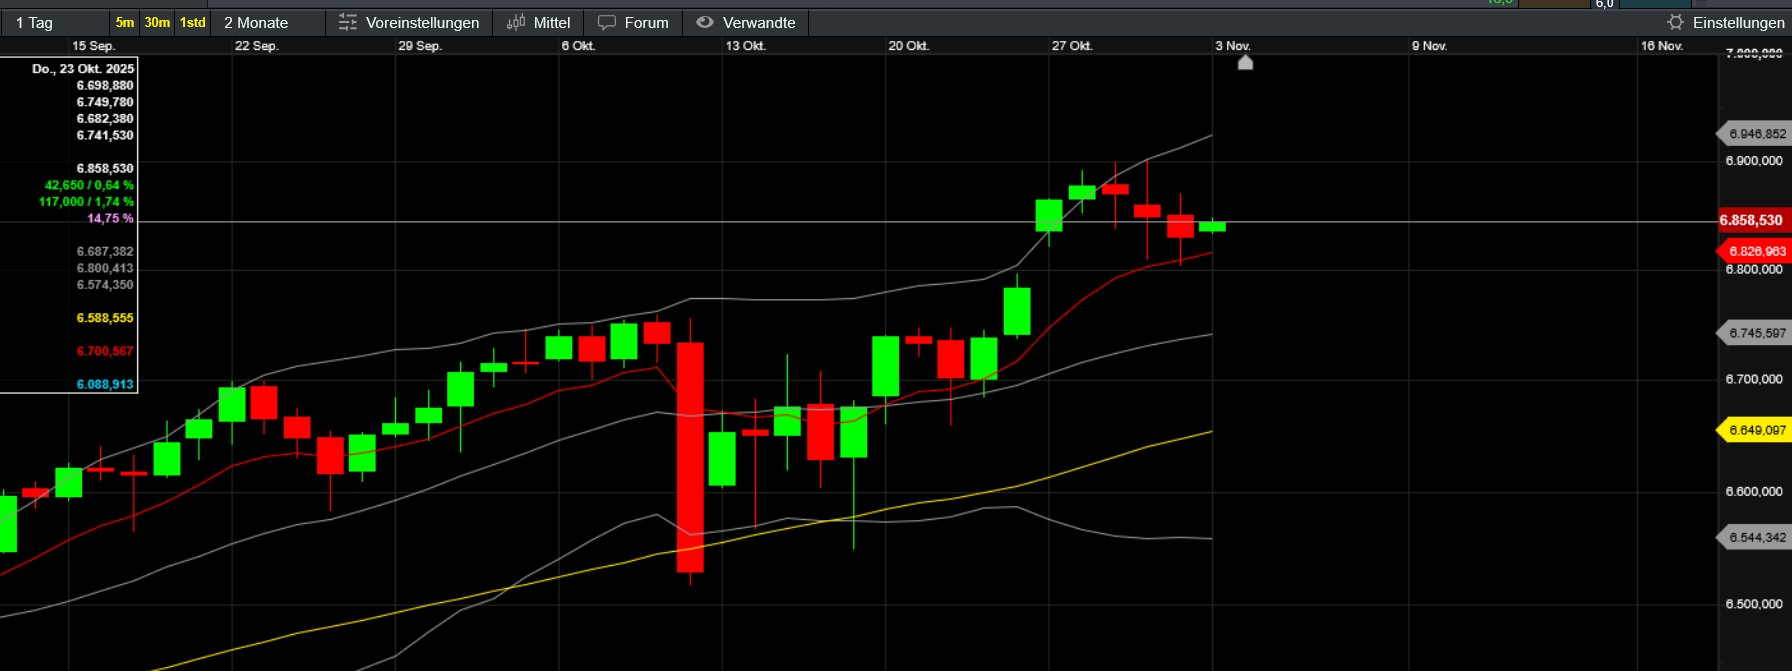The width and height of the screenshot is (1792, 671).
Task: Open the Mittel chart size menu
Action: [539, 22]
